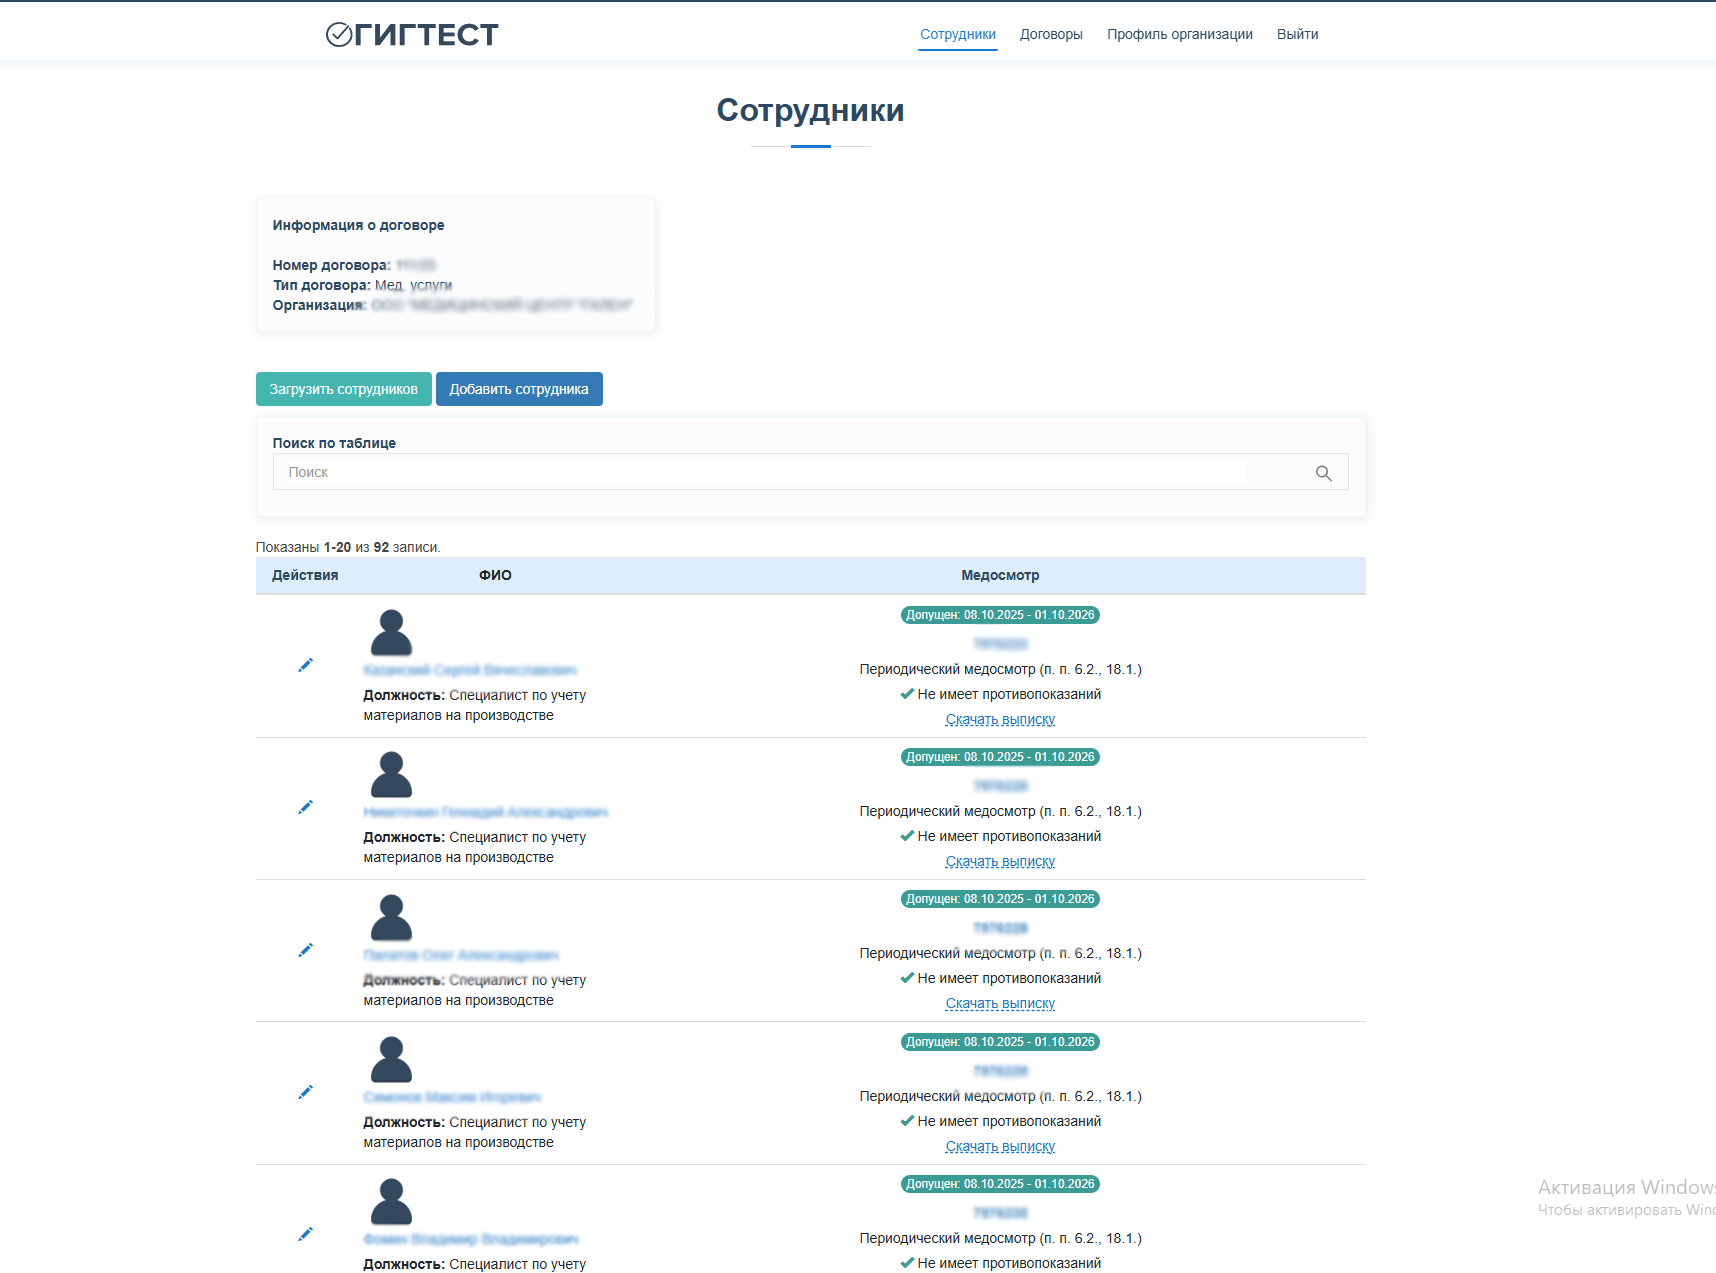Open Профиль организации from the navigation
1716x1273 pixels.
(1180, 33)
